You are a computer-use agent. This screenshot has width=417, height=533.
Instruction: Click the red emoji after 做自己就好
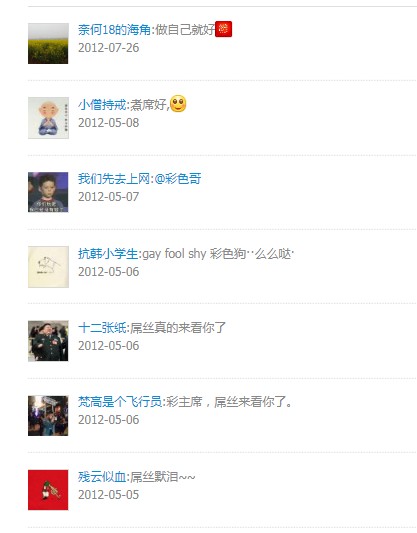[x=224, y=29]
